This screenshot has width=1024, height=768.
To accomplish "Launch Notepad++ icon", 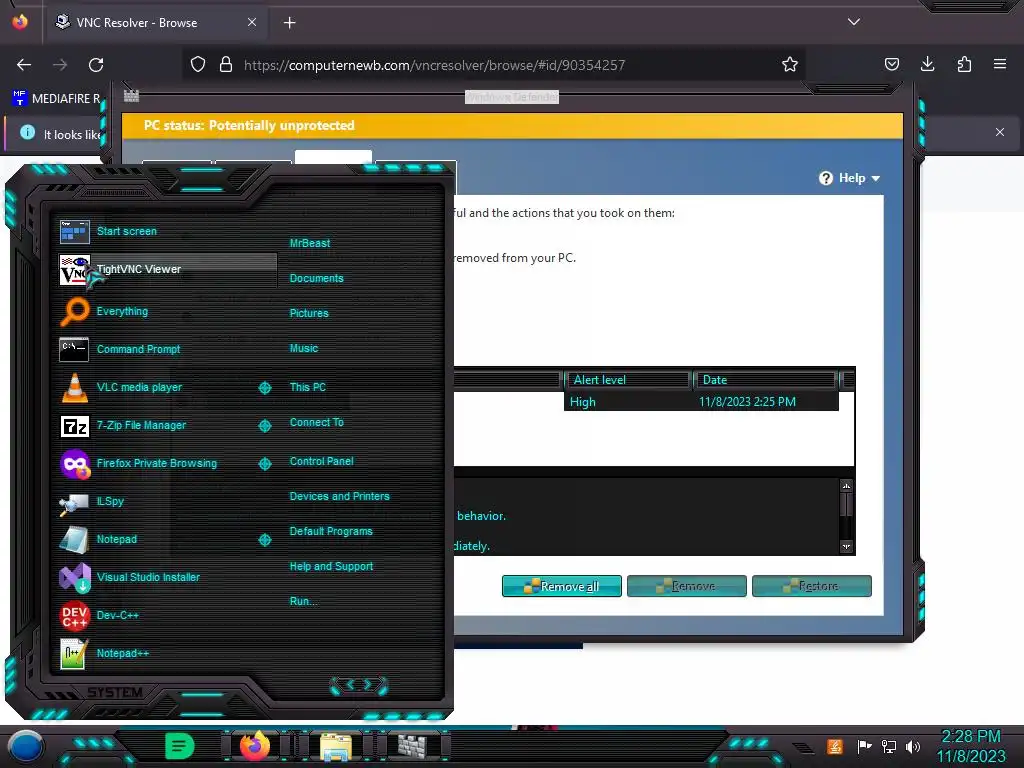I will pos(74,653).
